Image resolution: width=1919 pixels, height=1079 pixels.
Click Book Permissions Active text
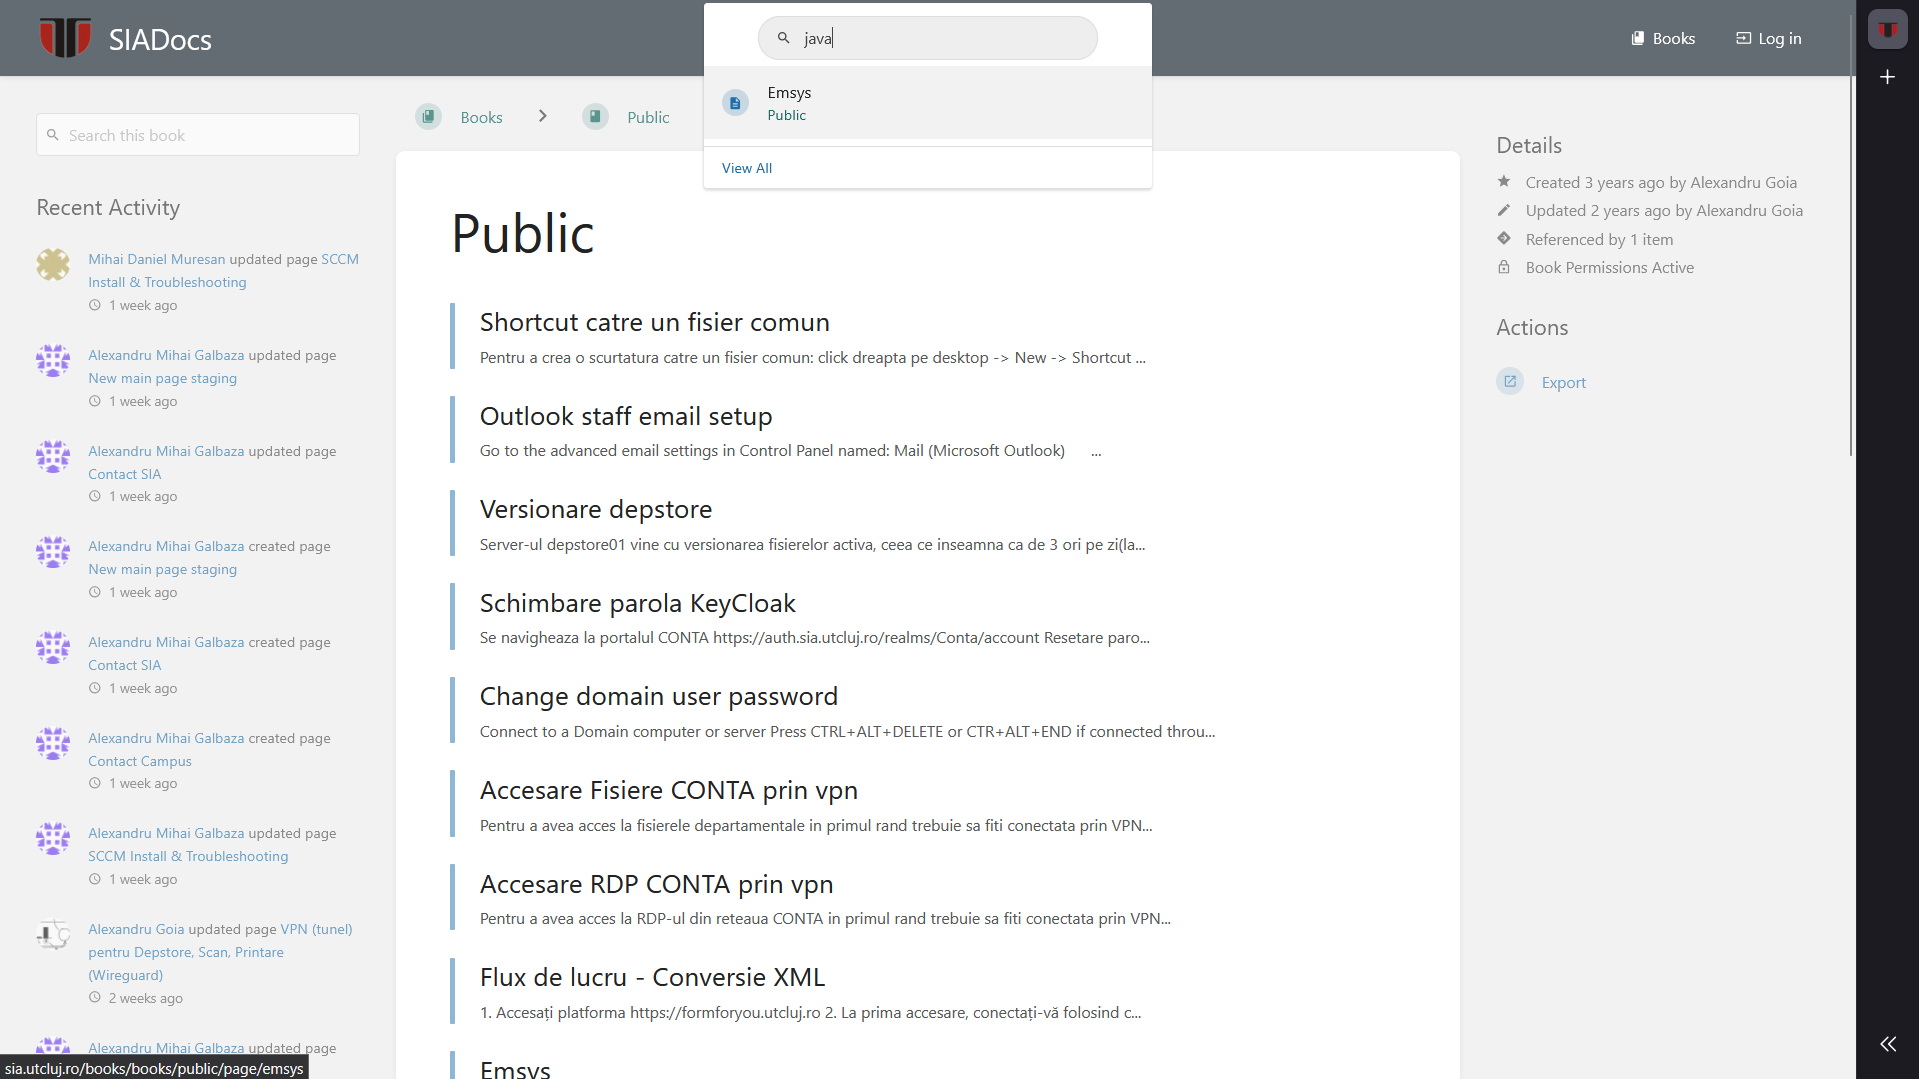tap(1610, 267)
